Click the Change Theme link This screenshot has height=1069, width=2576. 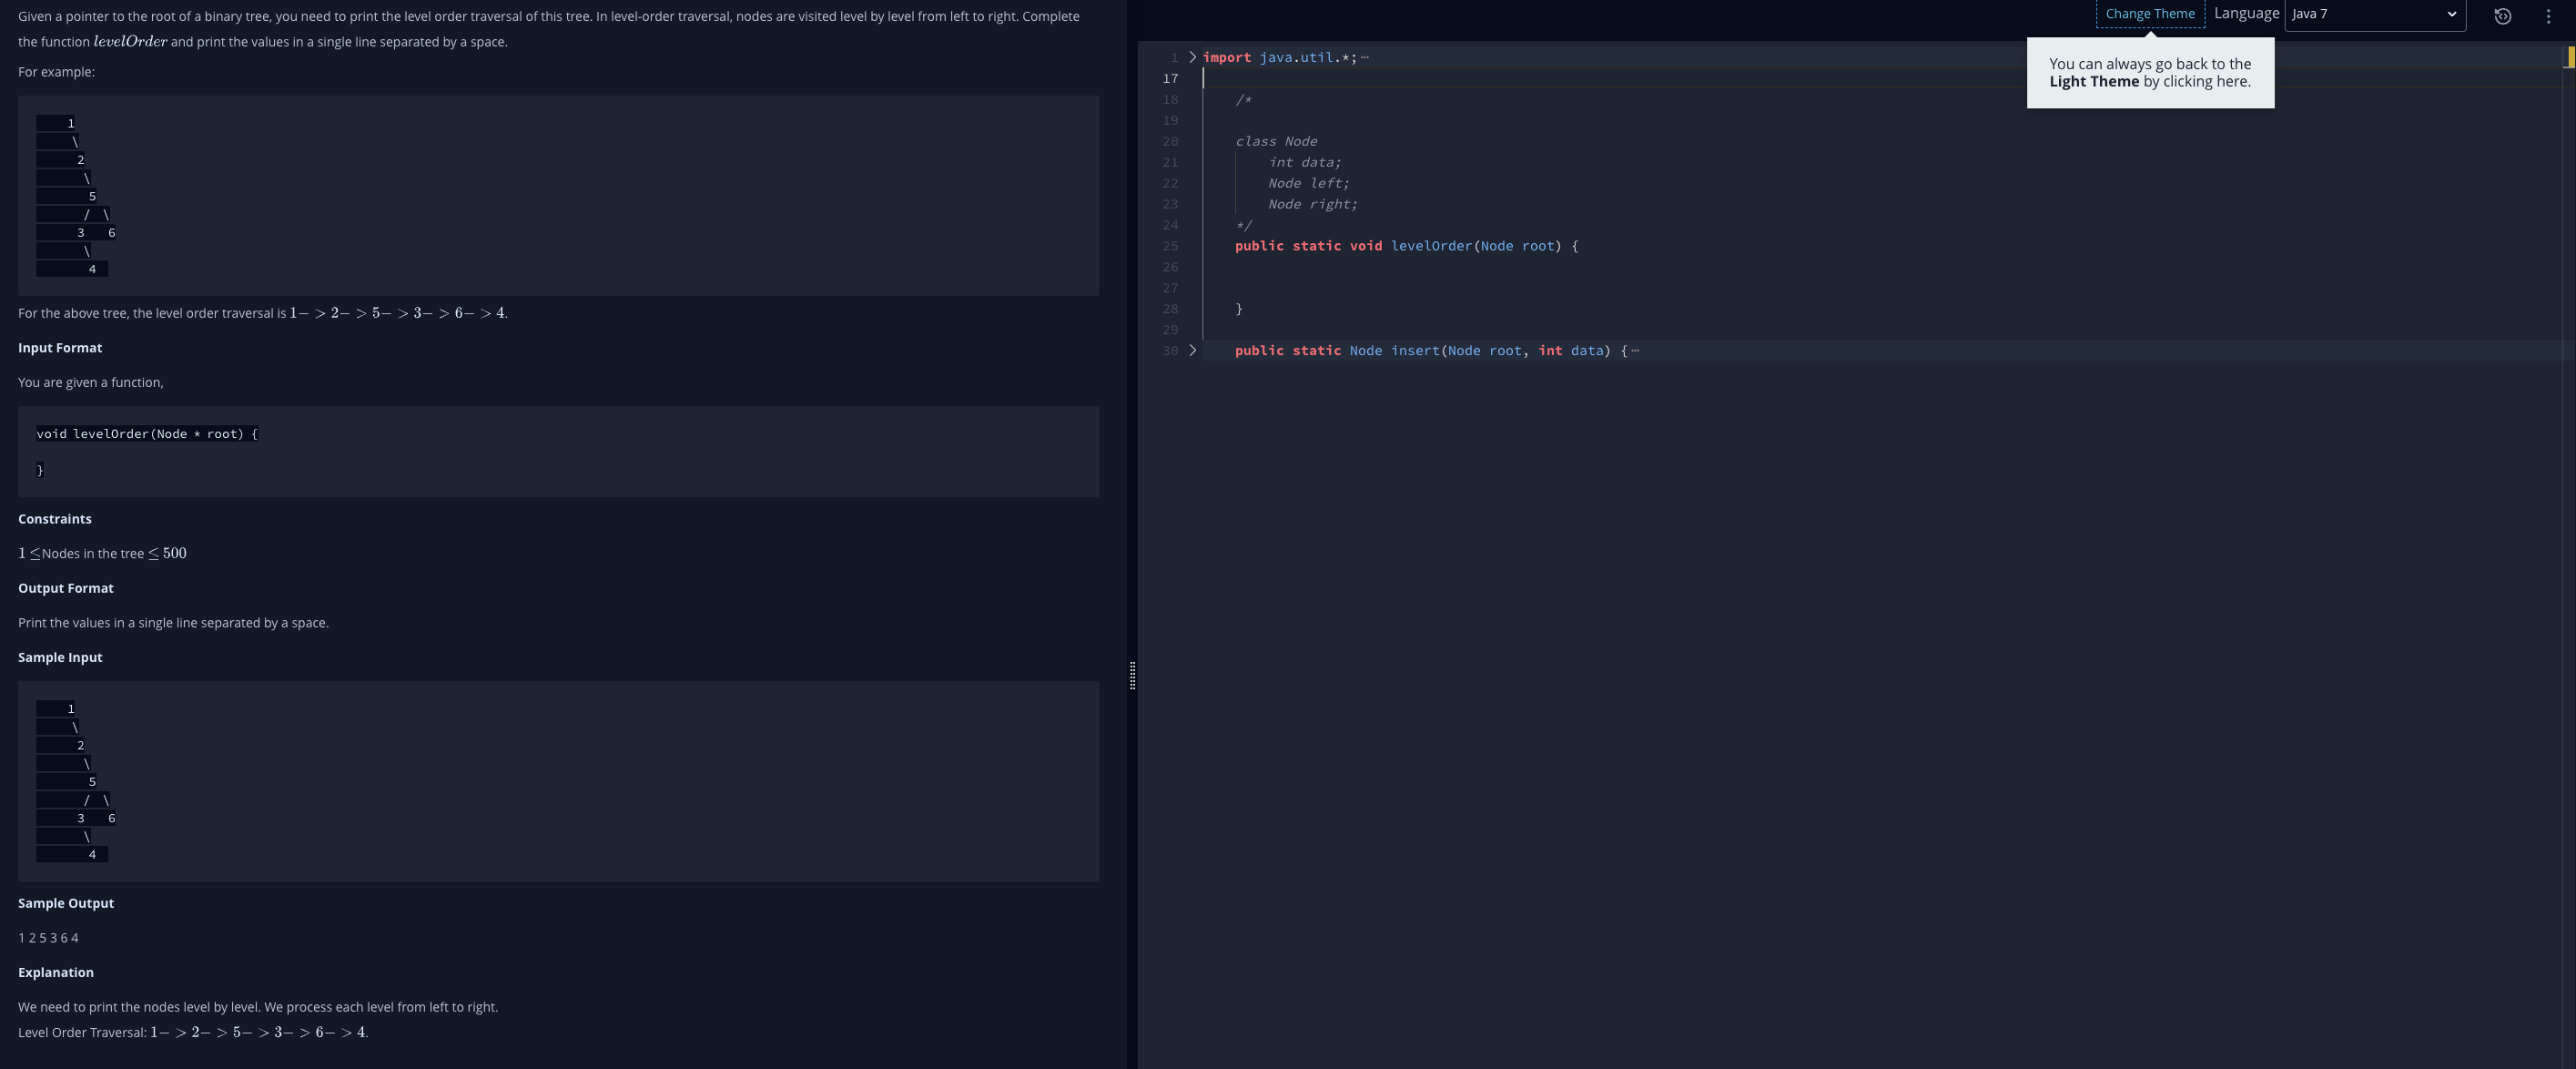point(2149,14)
